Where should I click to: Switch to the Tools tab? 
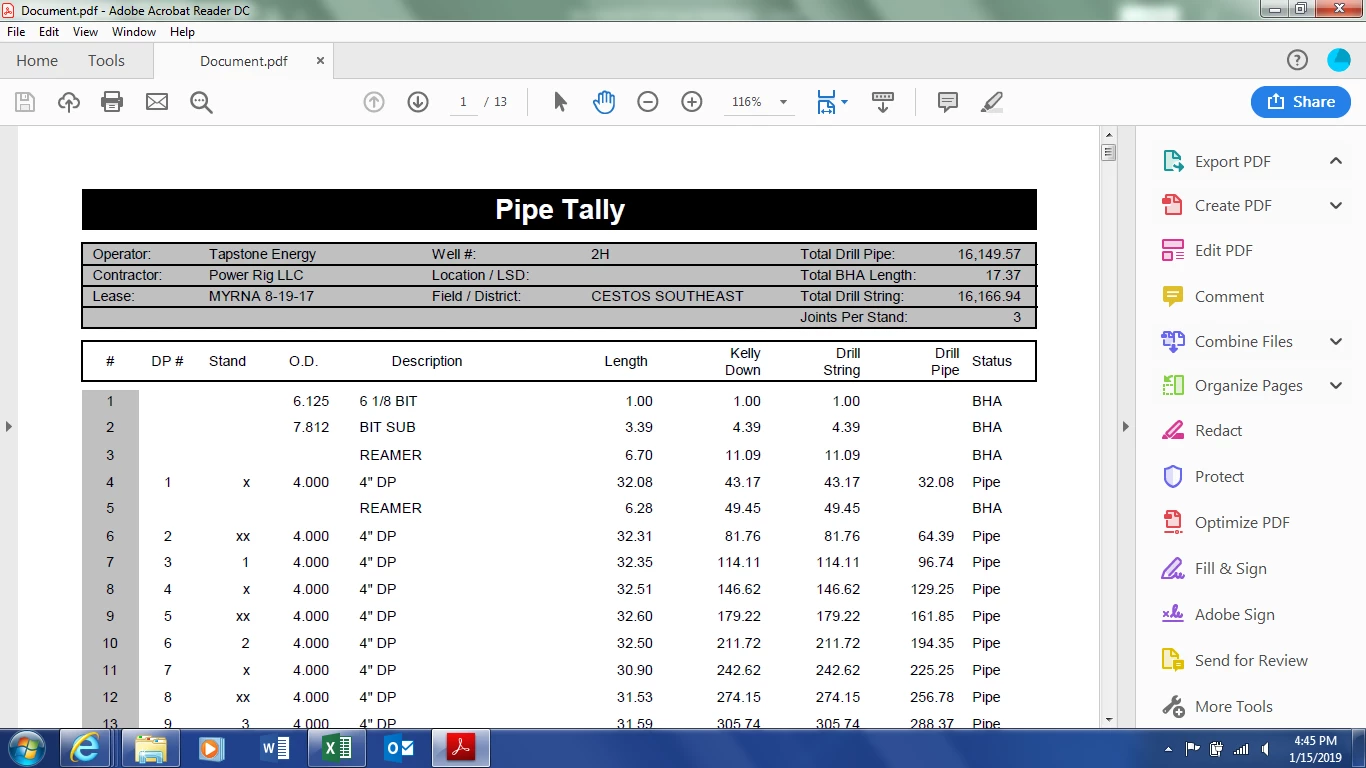tap(106, 61)
